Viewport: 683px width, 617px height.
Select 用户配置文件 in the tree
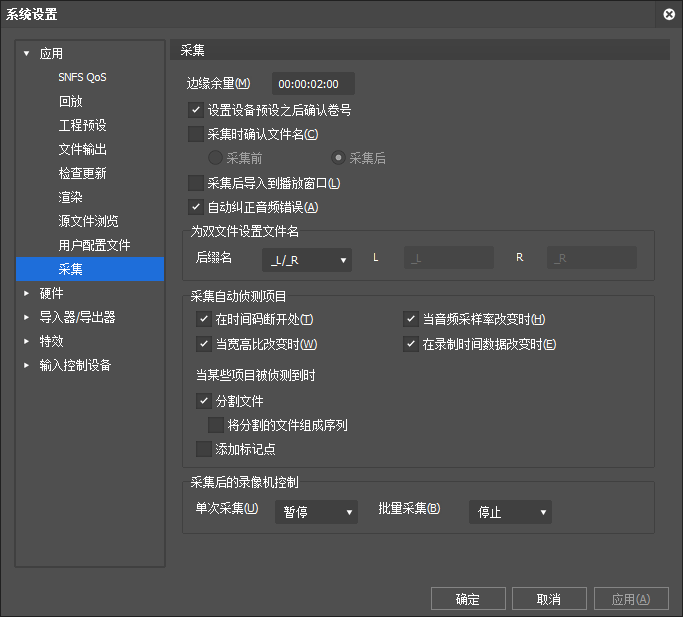pyautogui.click(x=95, y=245)
